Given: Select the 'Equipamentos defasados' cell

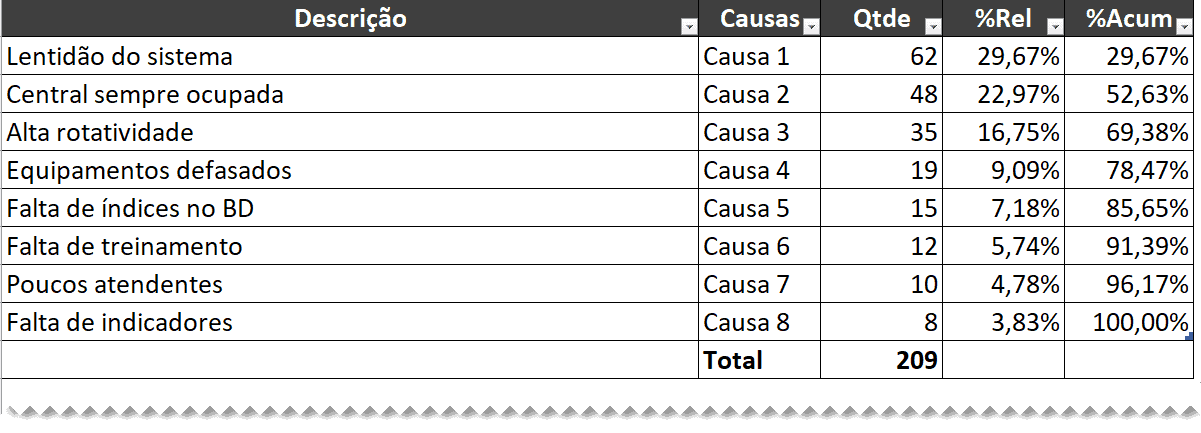Looking at the screenshot, I should click(350, 170).
